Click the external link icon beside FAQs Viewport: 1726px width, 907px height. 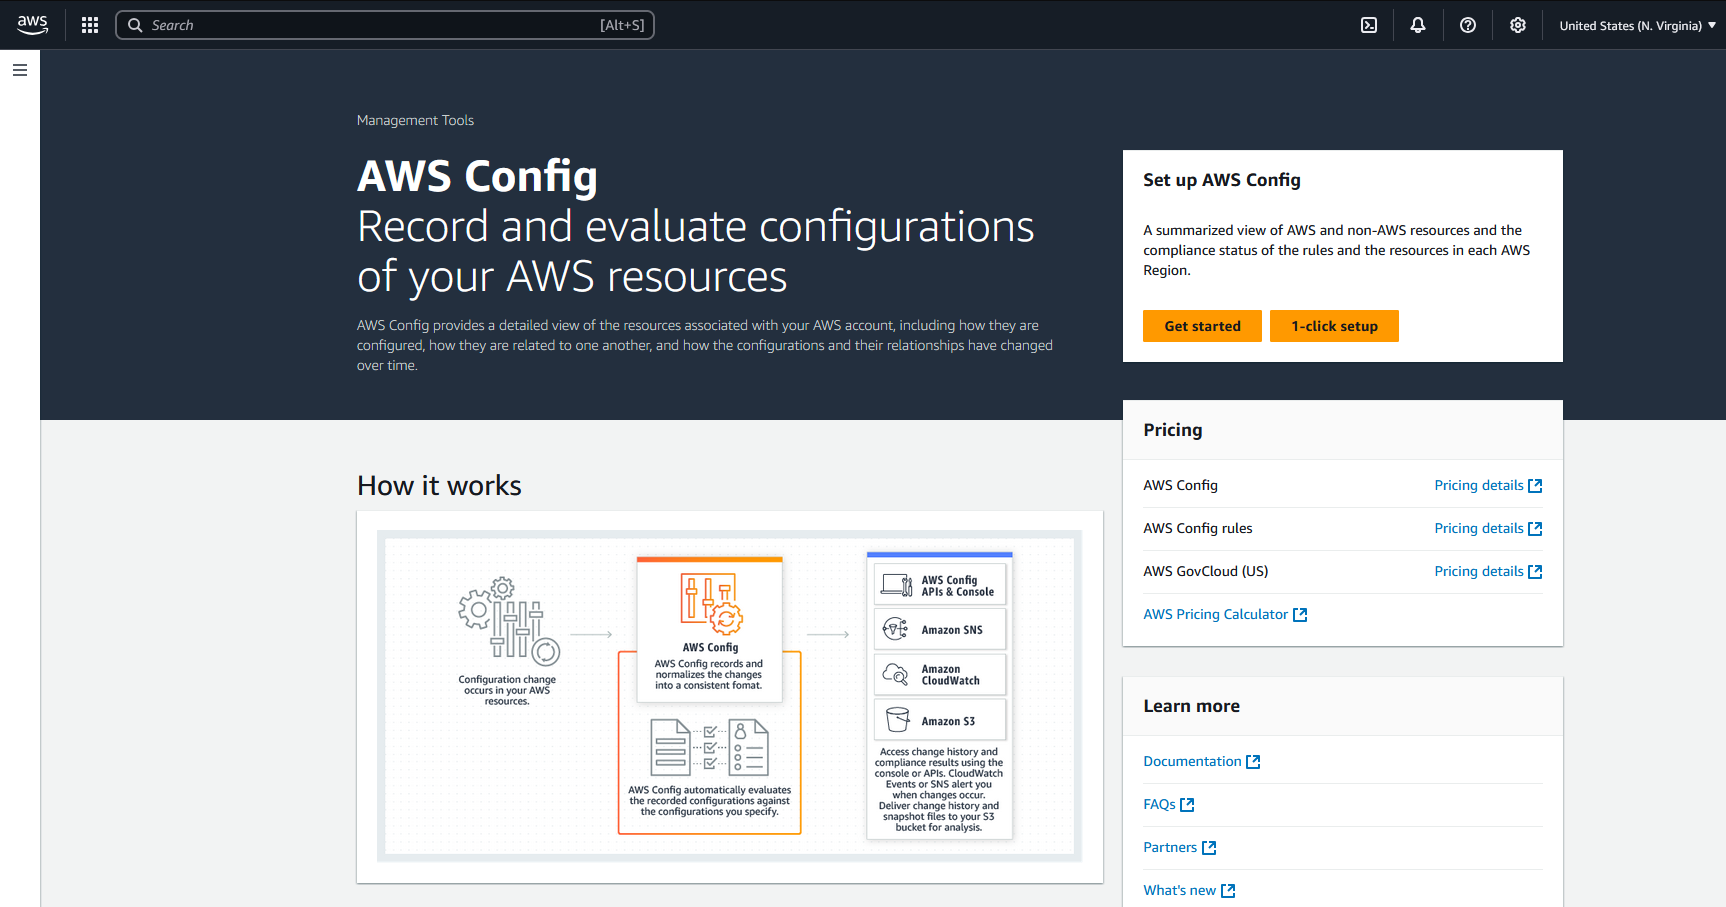(x=1187, y=805)
